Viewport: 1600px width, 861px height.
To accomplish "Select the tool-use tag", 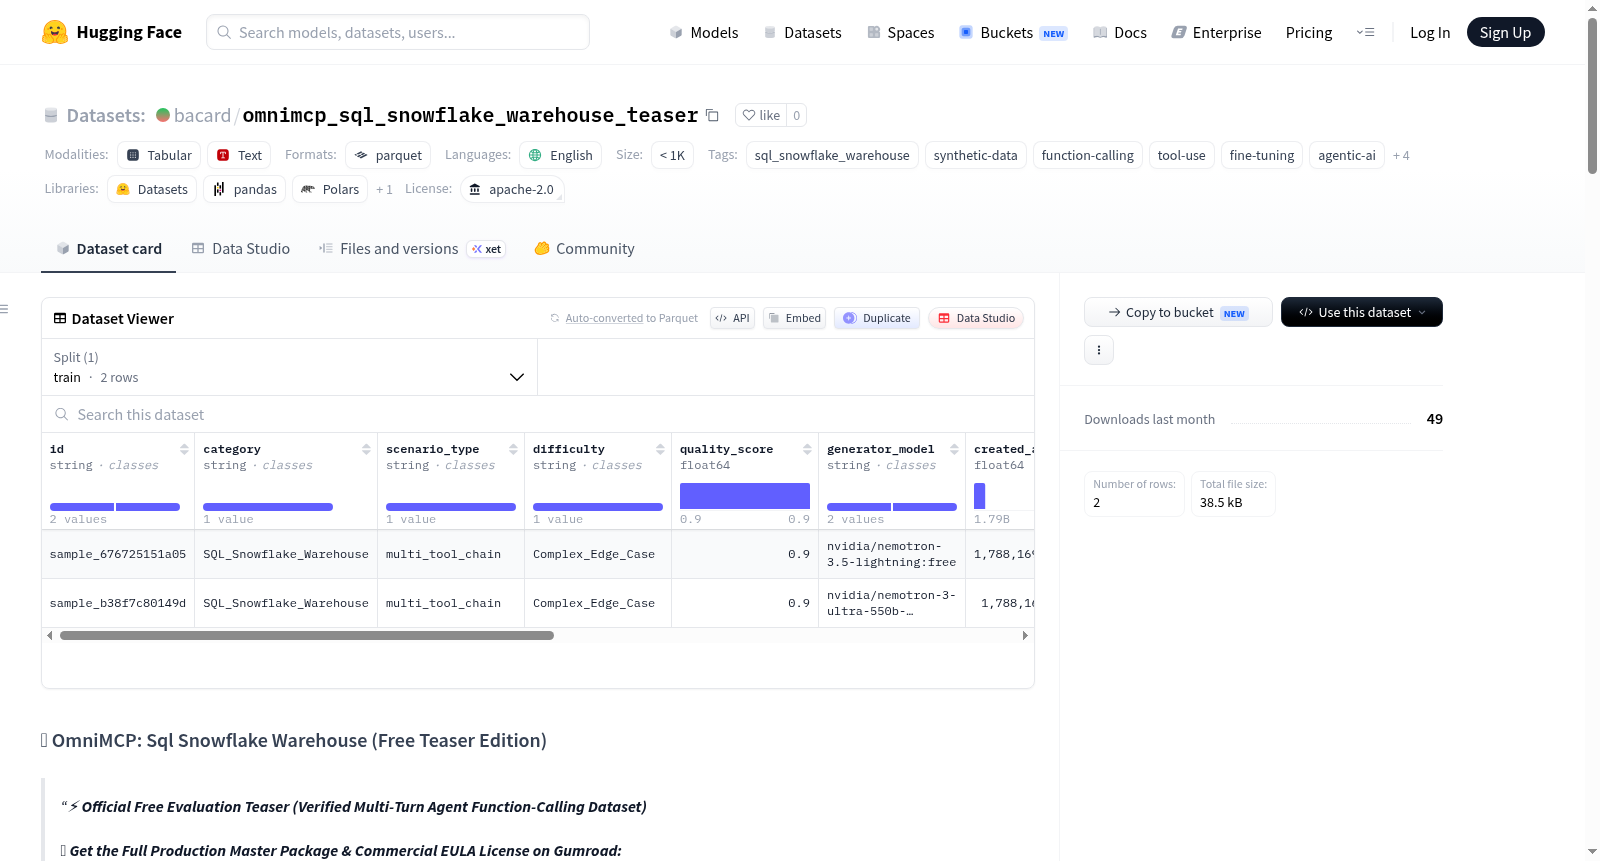I will click(1181, 155).
